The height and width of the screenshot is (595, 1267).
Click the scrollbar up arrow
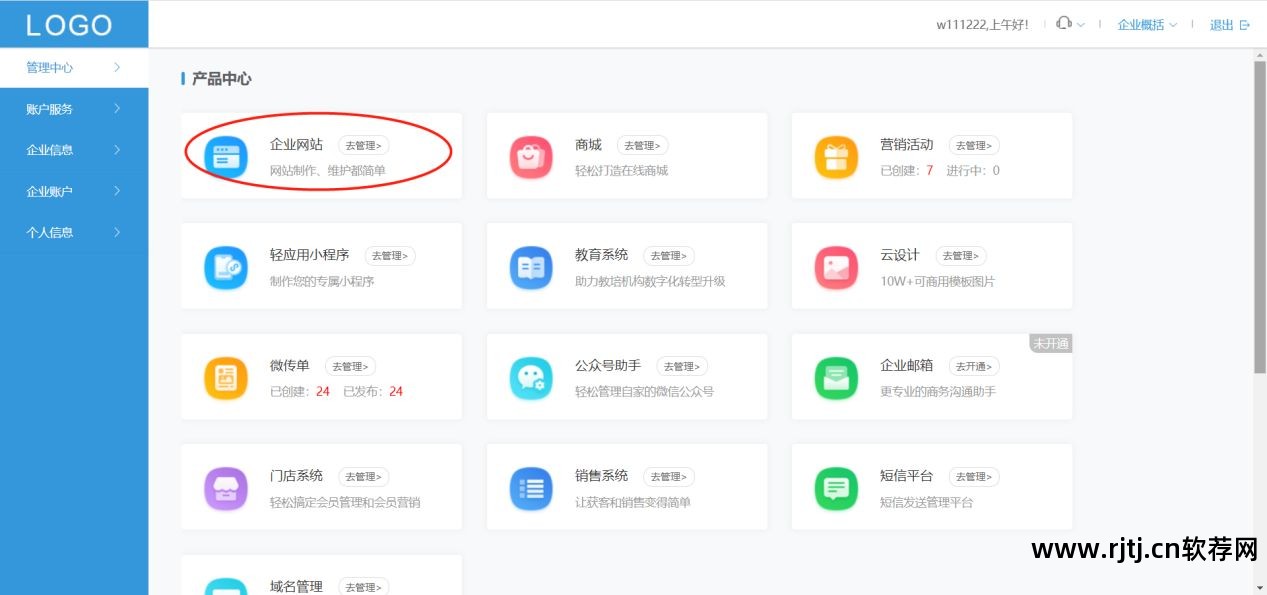pyautogui.click(x=1260, y=54)
